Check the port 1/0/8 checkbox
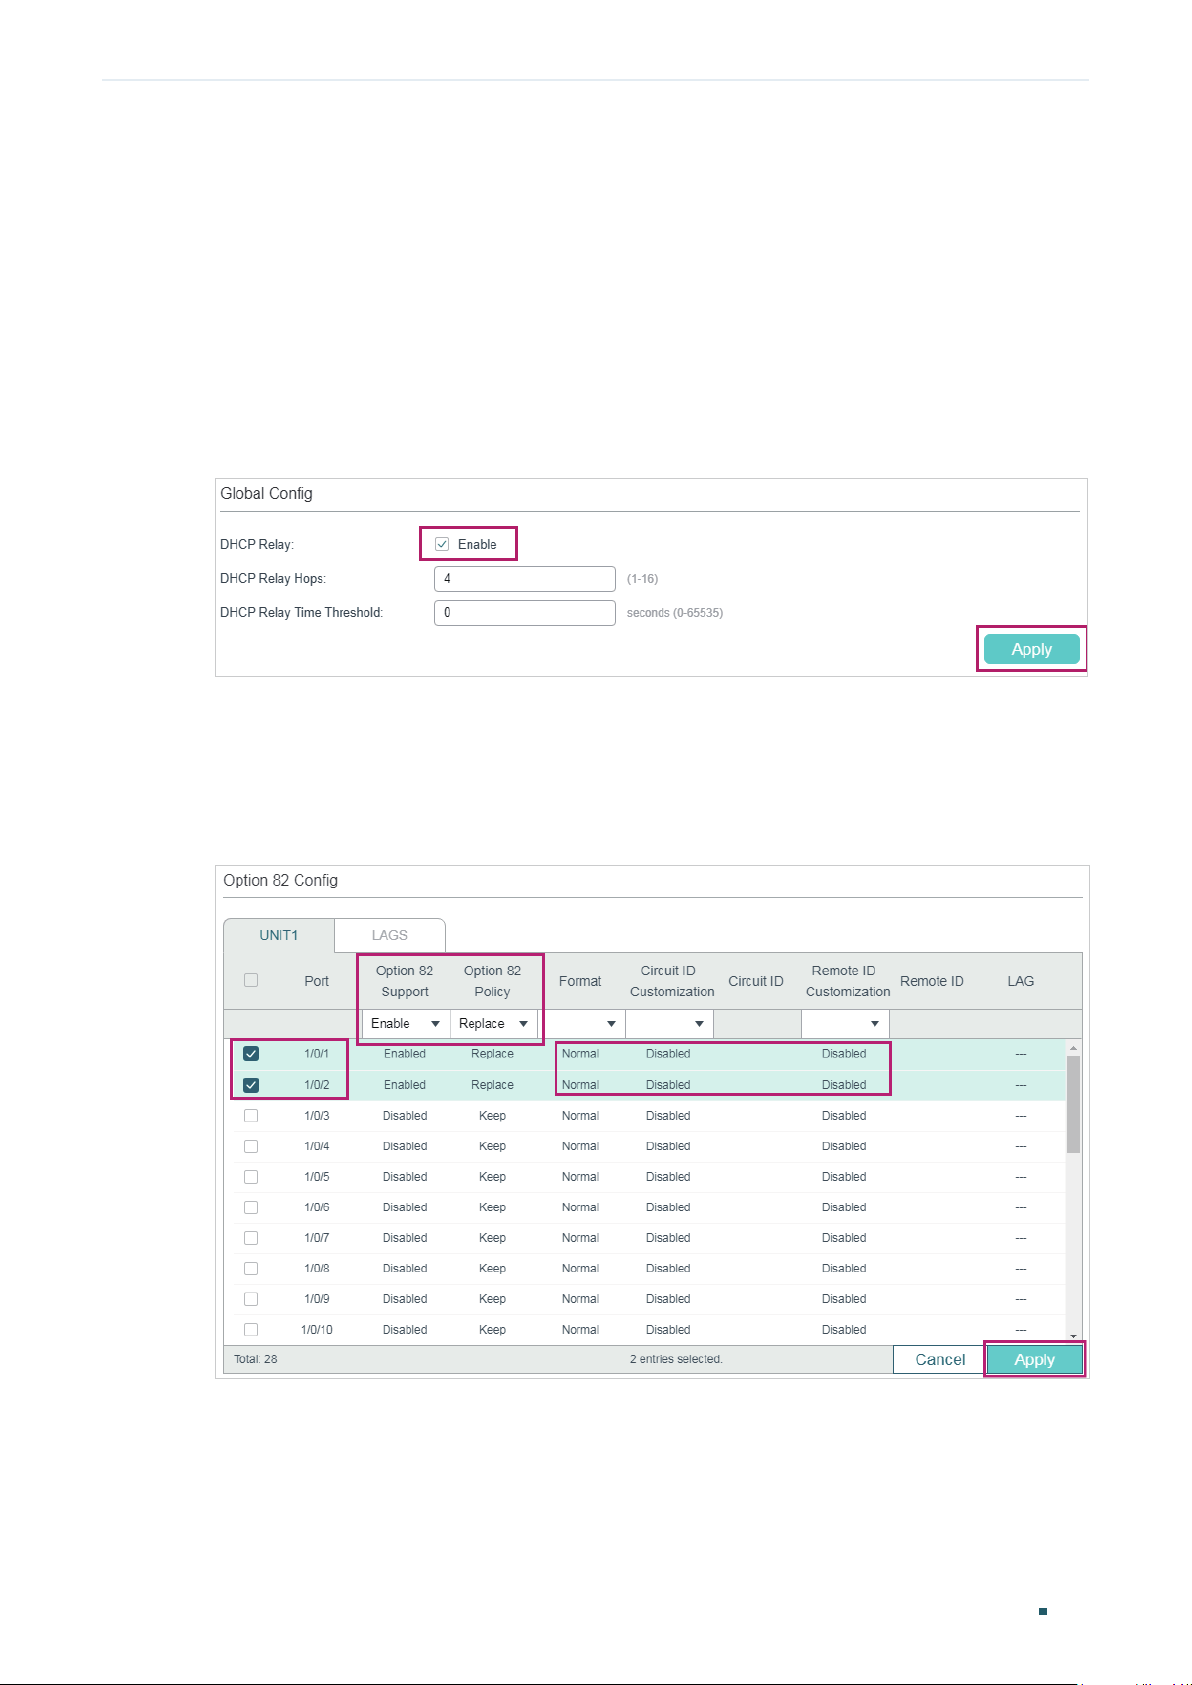Image resolution: width=1192 pixels, height=1685 pixels. pos(251,1268)
